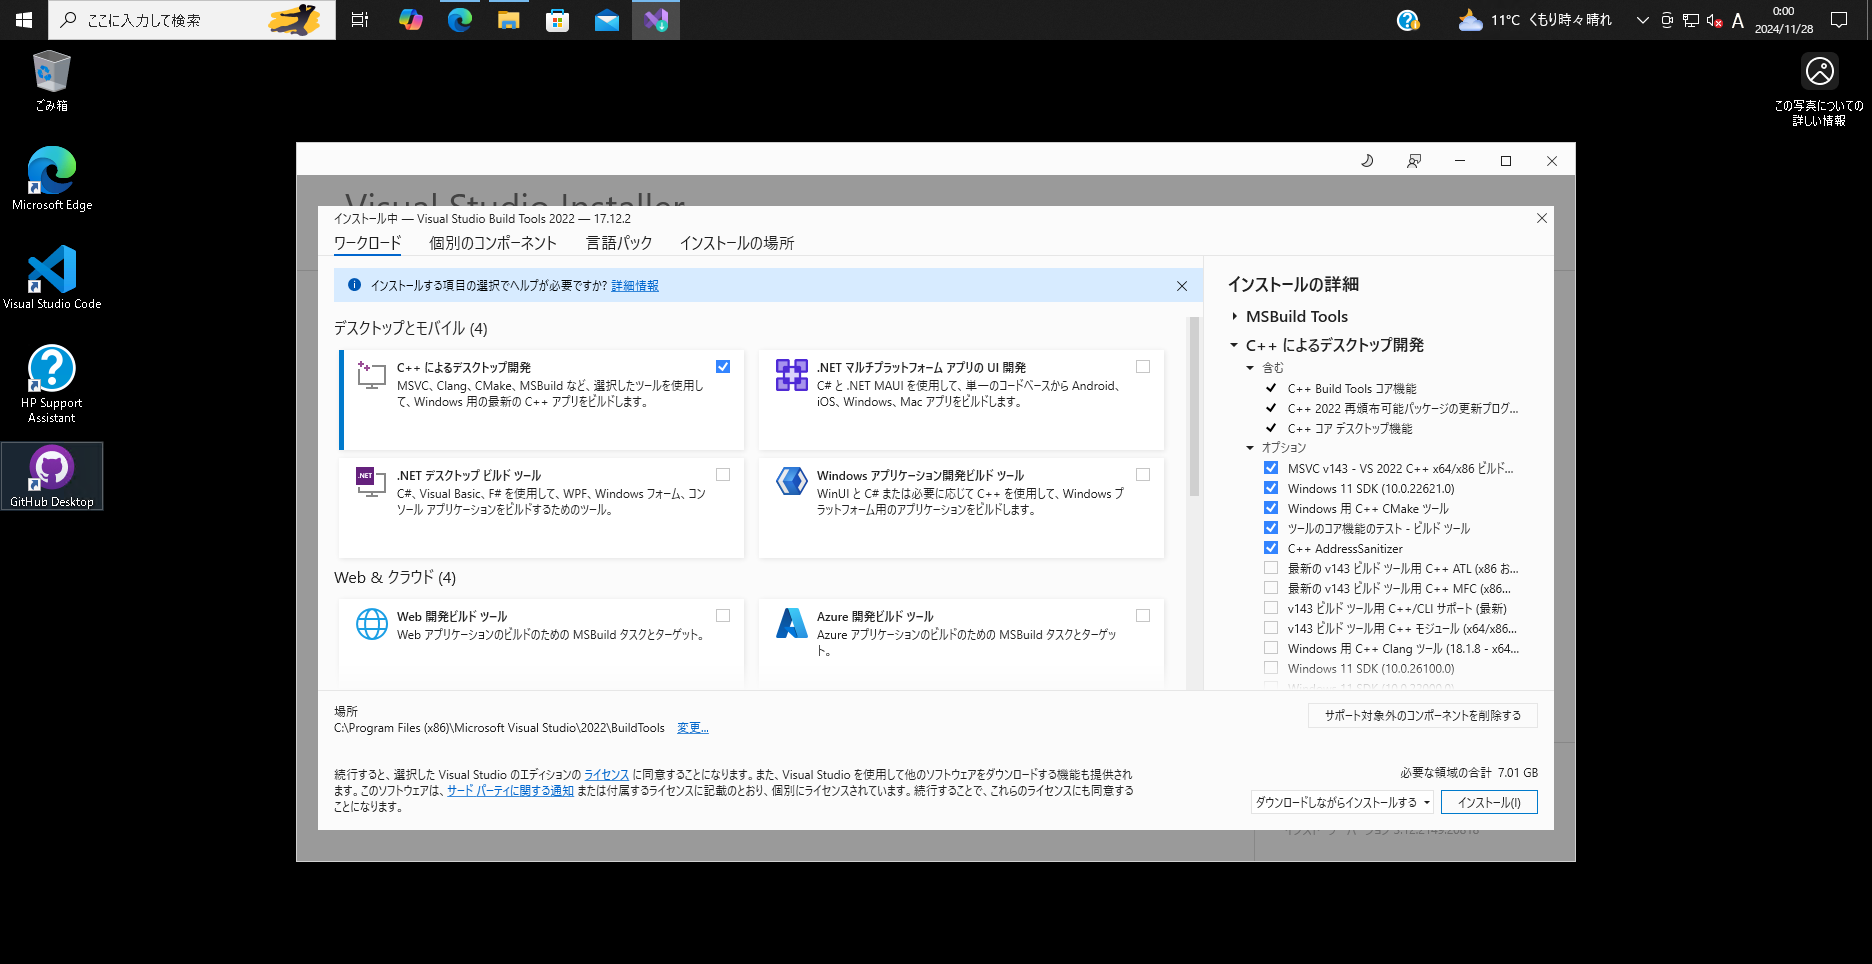This screenshot has height=964, width=1872.
Task: Switch to the 個別のコンポーネント tab
Action: (x=492, y=242)
